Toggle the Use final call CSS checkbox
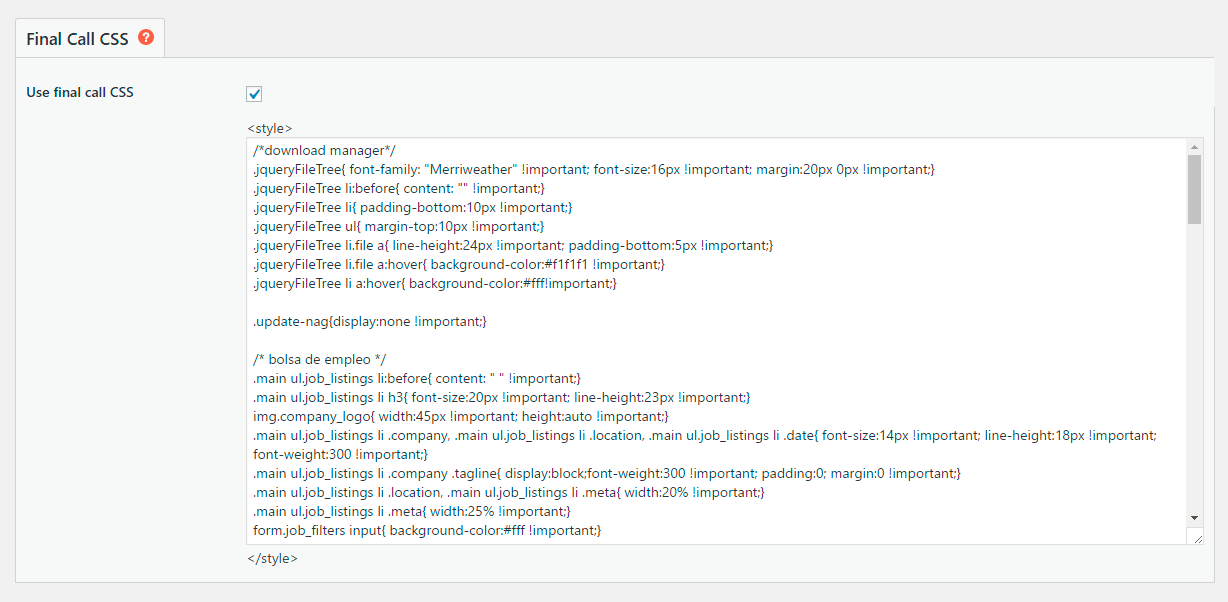This screenshot has width=1228, height=602. (x=254, y=94)
